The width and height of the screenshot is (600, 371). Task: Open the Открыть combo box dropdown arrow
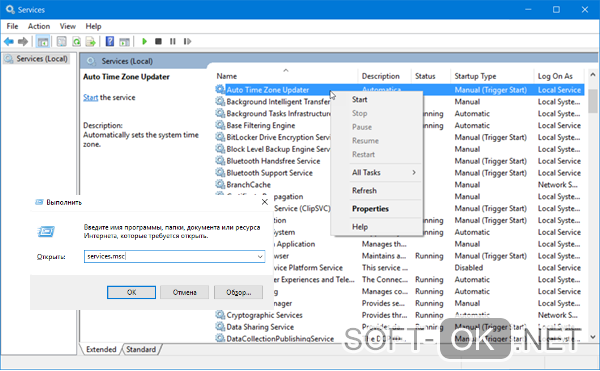pyautogui.click(x=260, y=256)
